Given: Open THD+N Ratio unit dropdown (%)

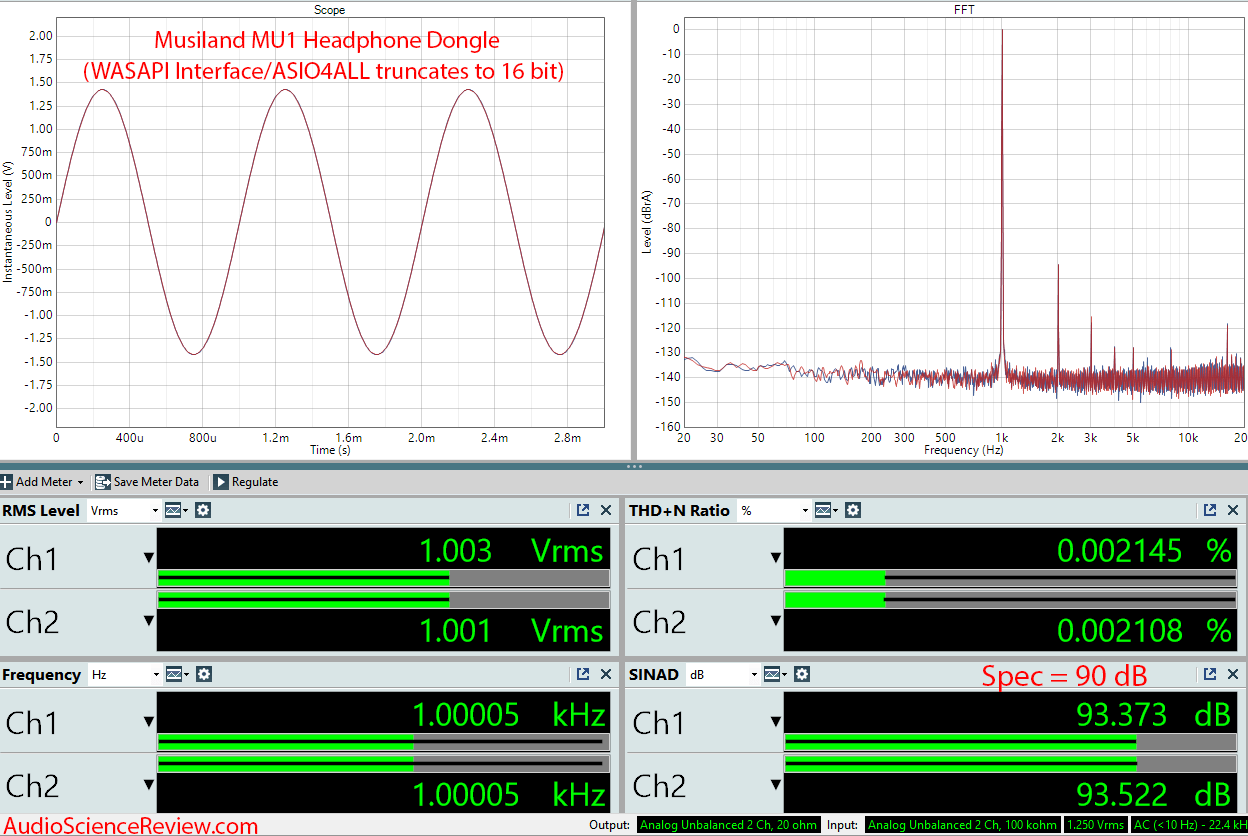Looking at the screenshot, I should coord(773,510).
